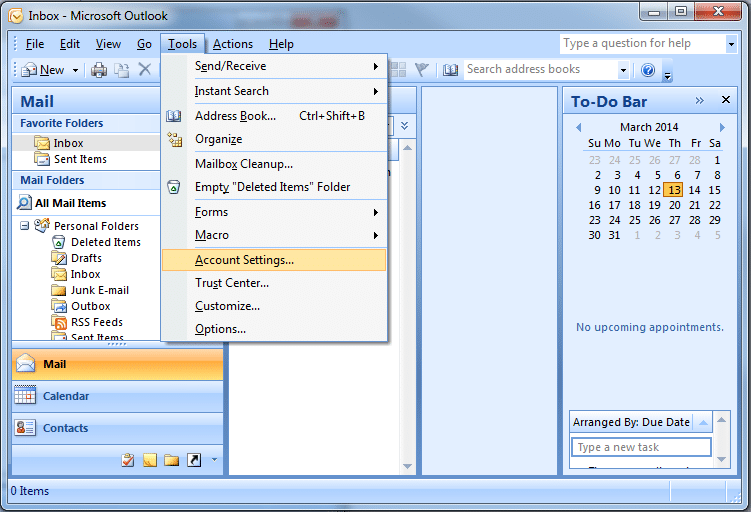This screenshot has width=751, height=512.
Task: Open the Help menu
Action: (x=281, y=44)
